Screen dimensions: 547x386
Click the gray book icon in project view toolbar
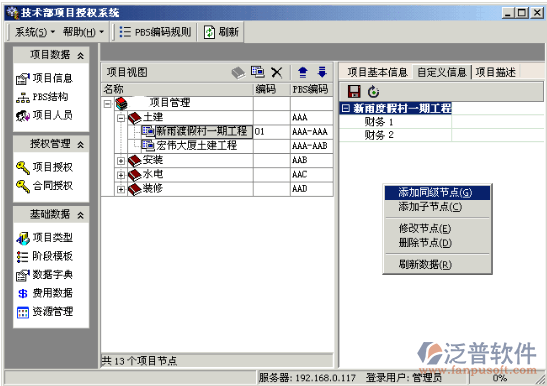239,73
